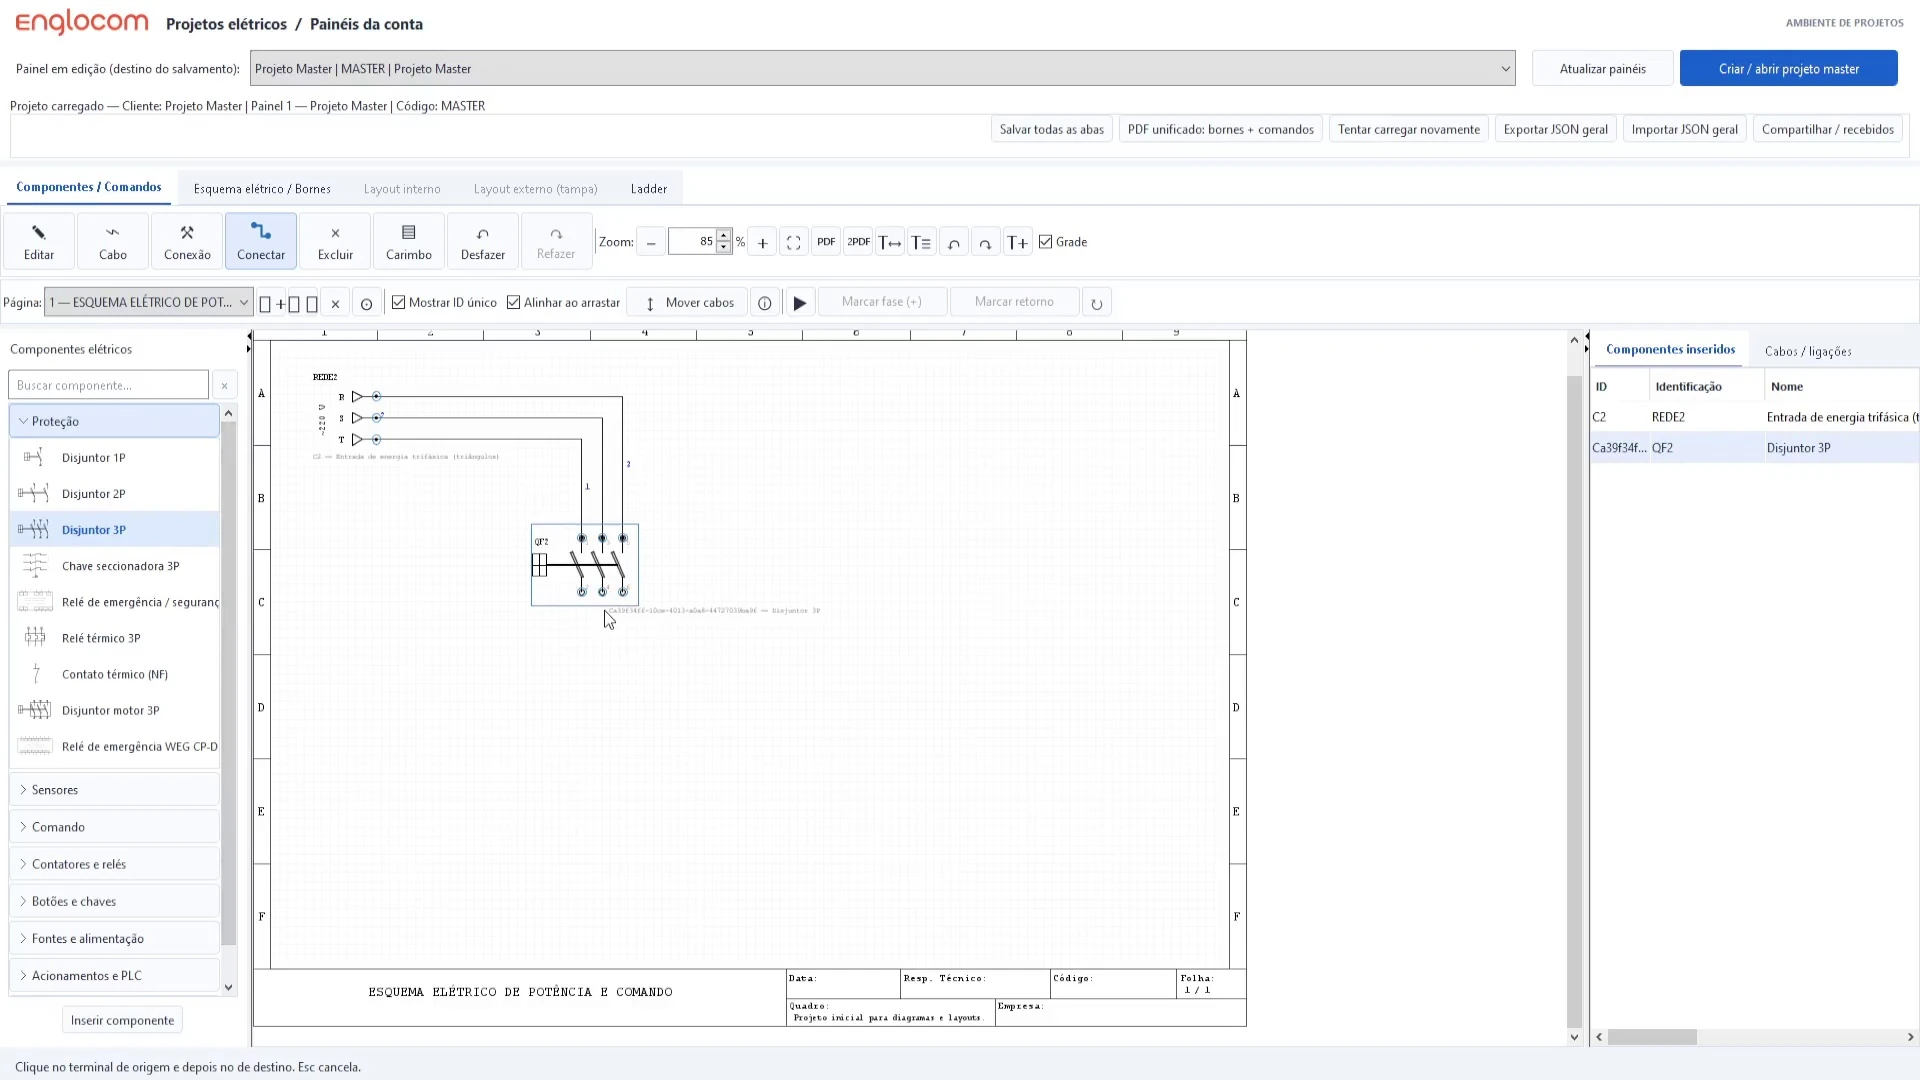Click Salvar todas as abas
1920x1080 pixels.
1052,129
